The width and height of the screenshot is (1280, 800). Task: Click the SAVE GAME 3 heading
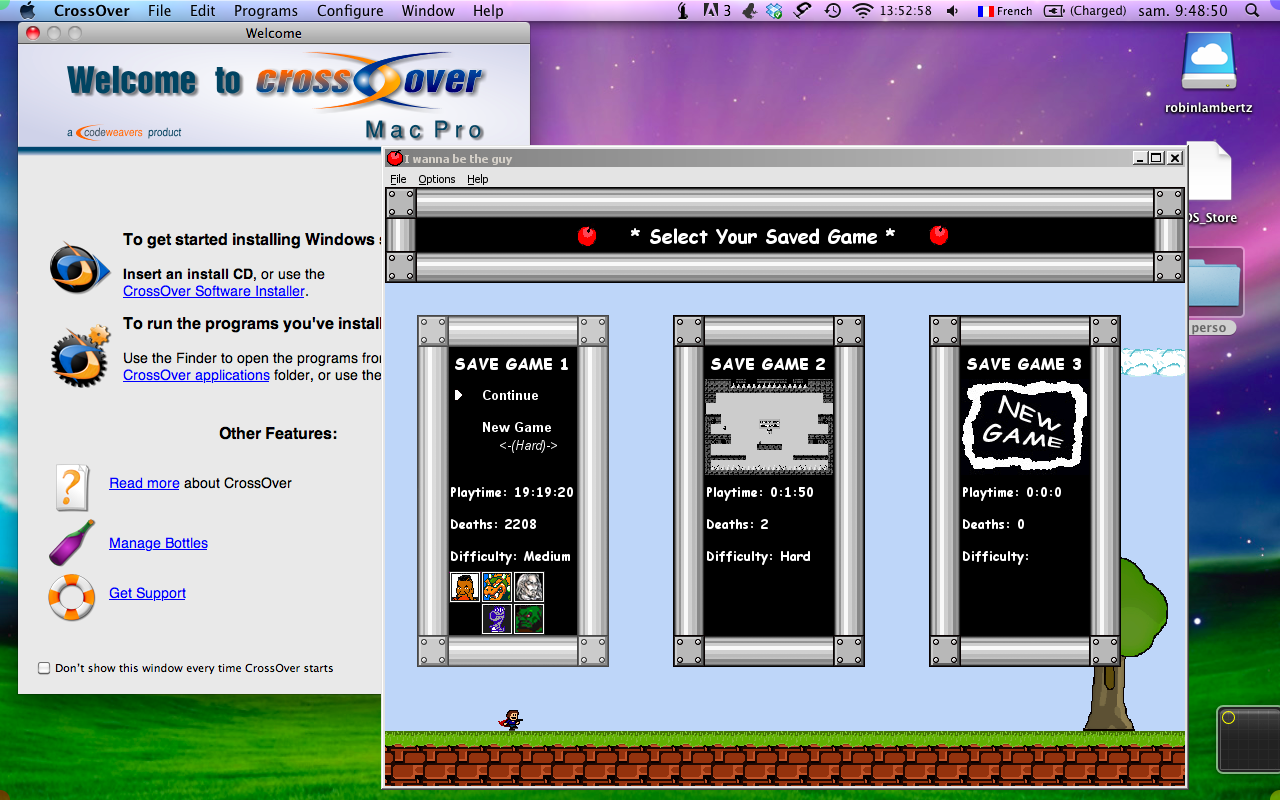1024,364
